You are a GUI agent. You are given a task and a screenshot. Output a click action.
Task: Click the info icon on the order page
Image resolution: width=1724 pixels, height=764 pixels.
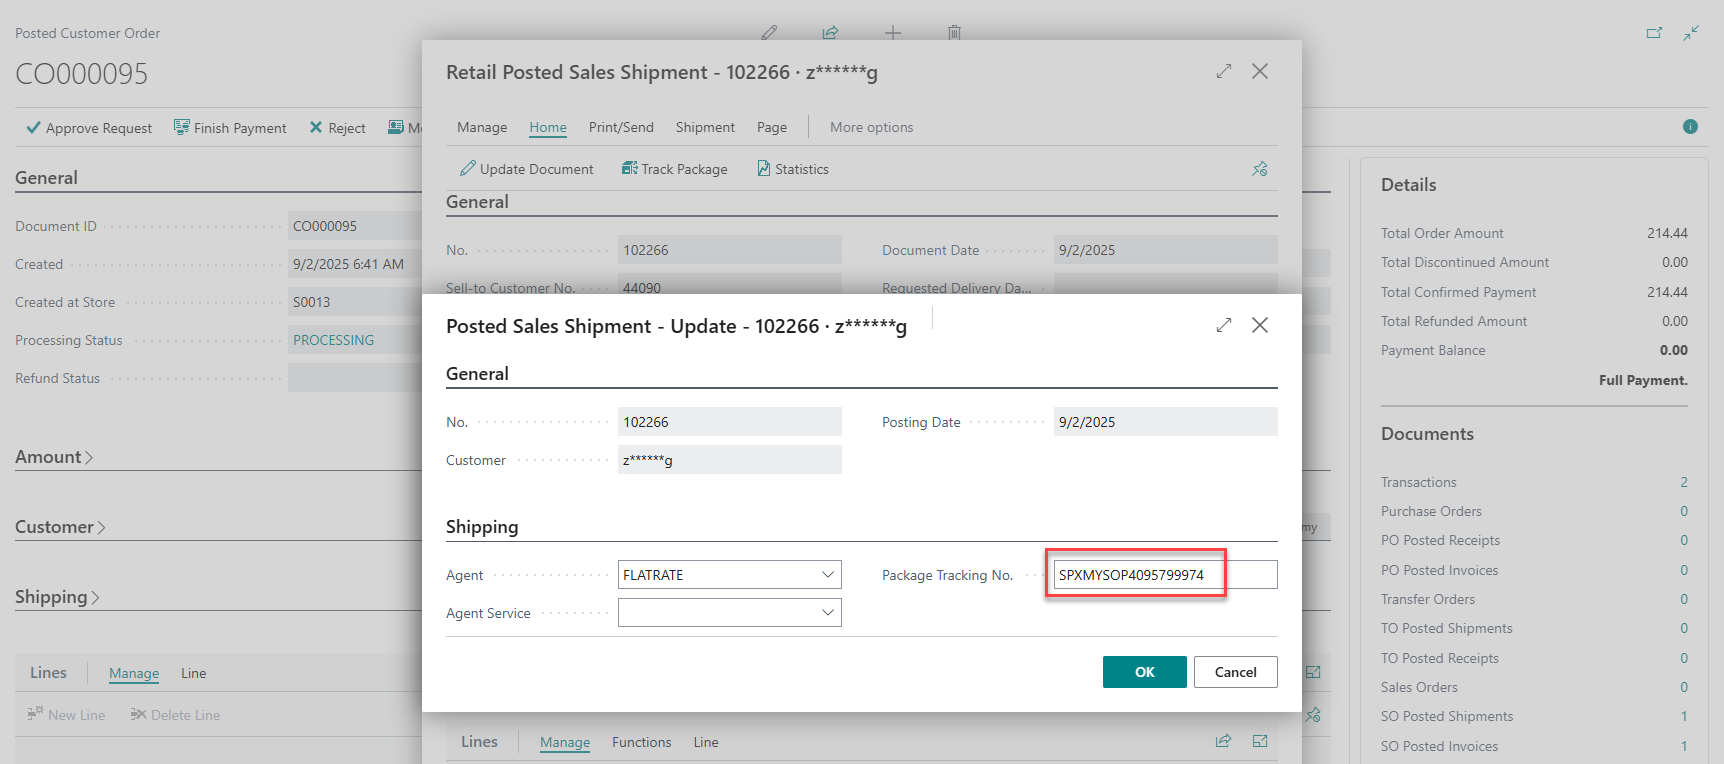(x=1690, y=126)
